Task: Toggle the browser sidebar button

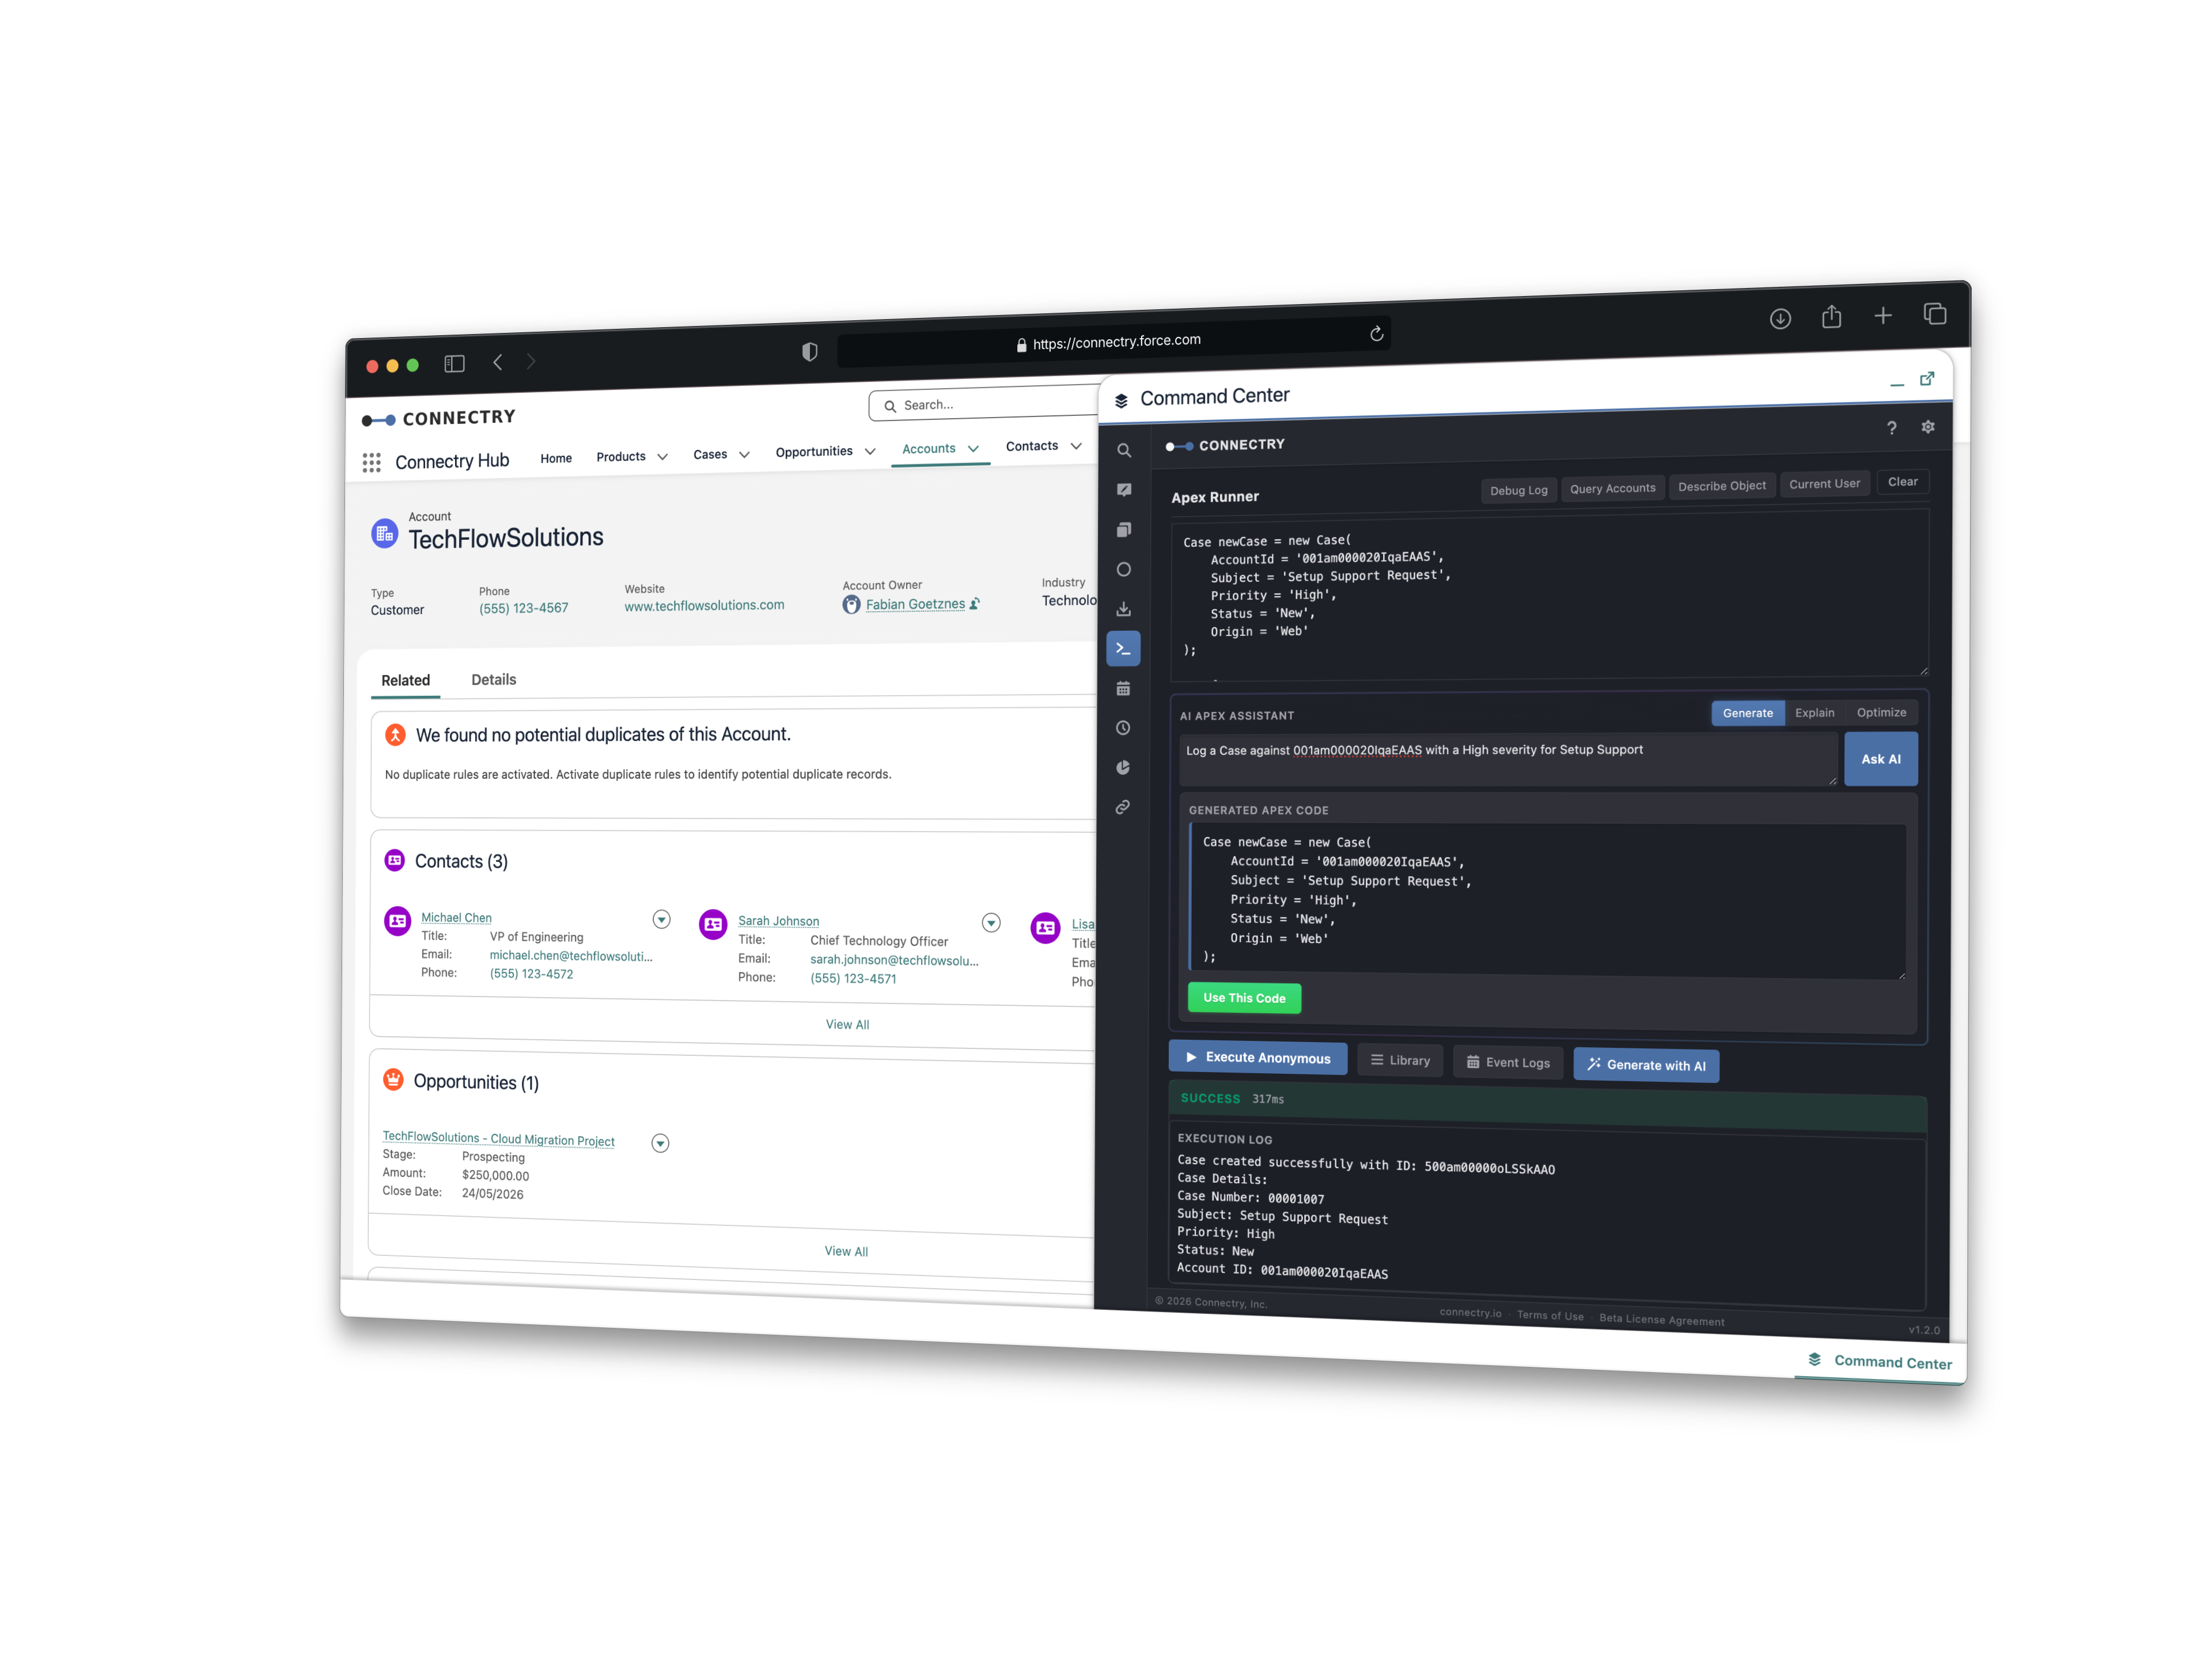Action: (454, 363)
